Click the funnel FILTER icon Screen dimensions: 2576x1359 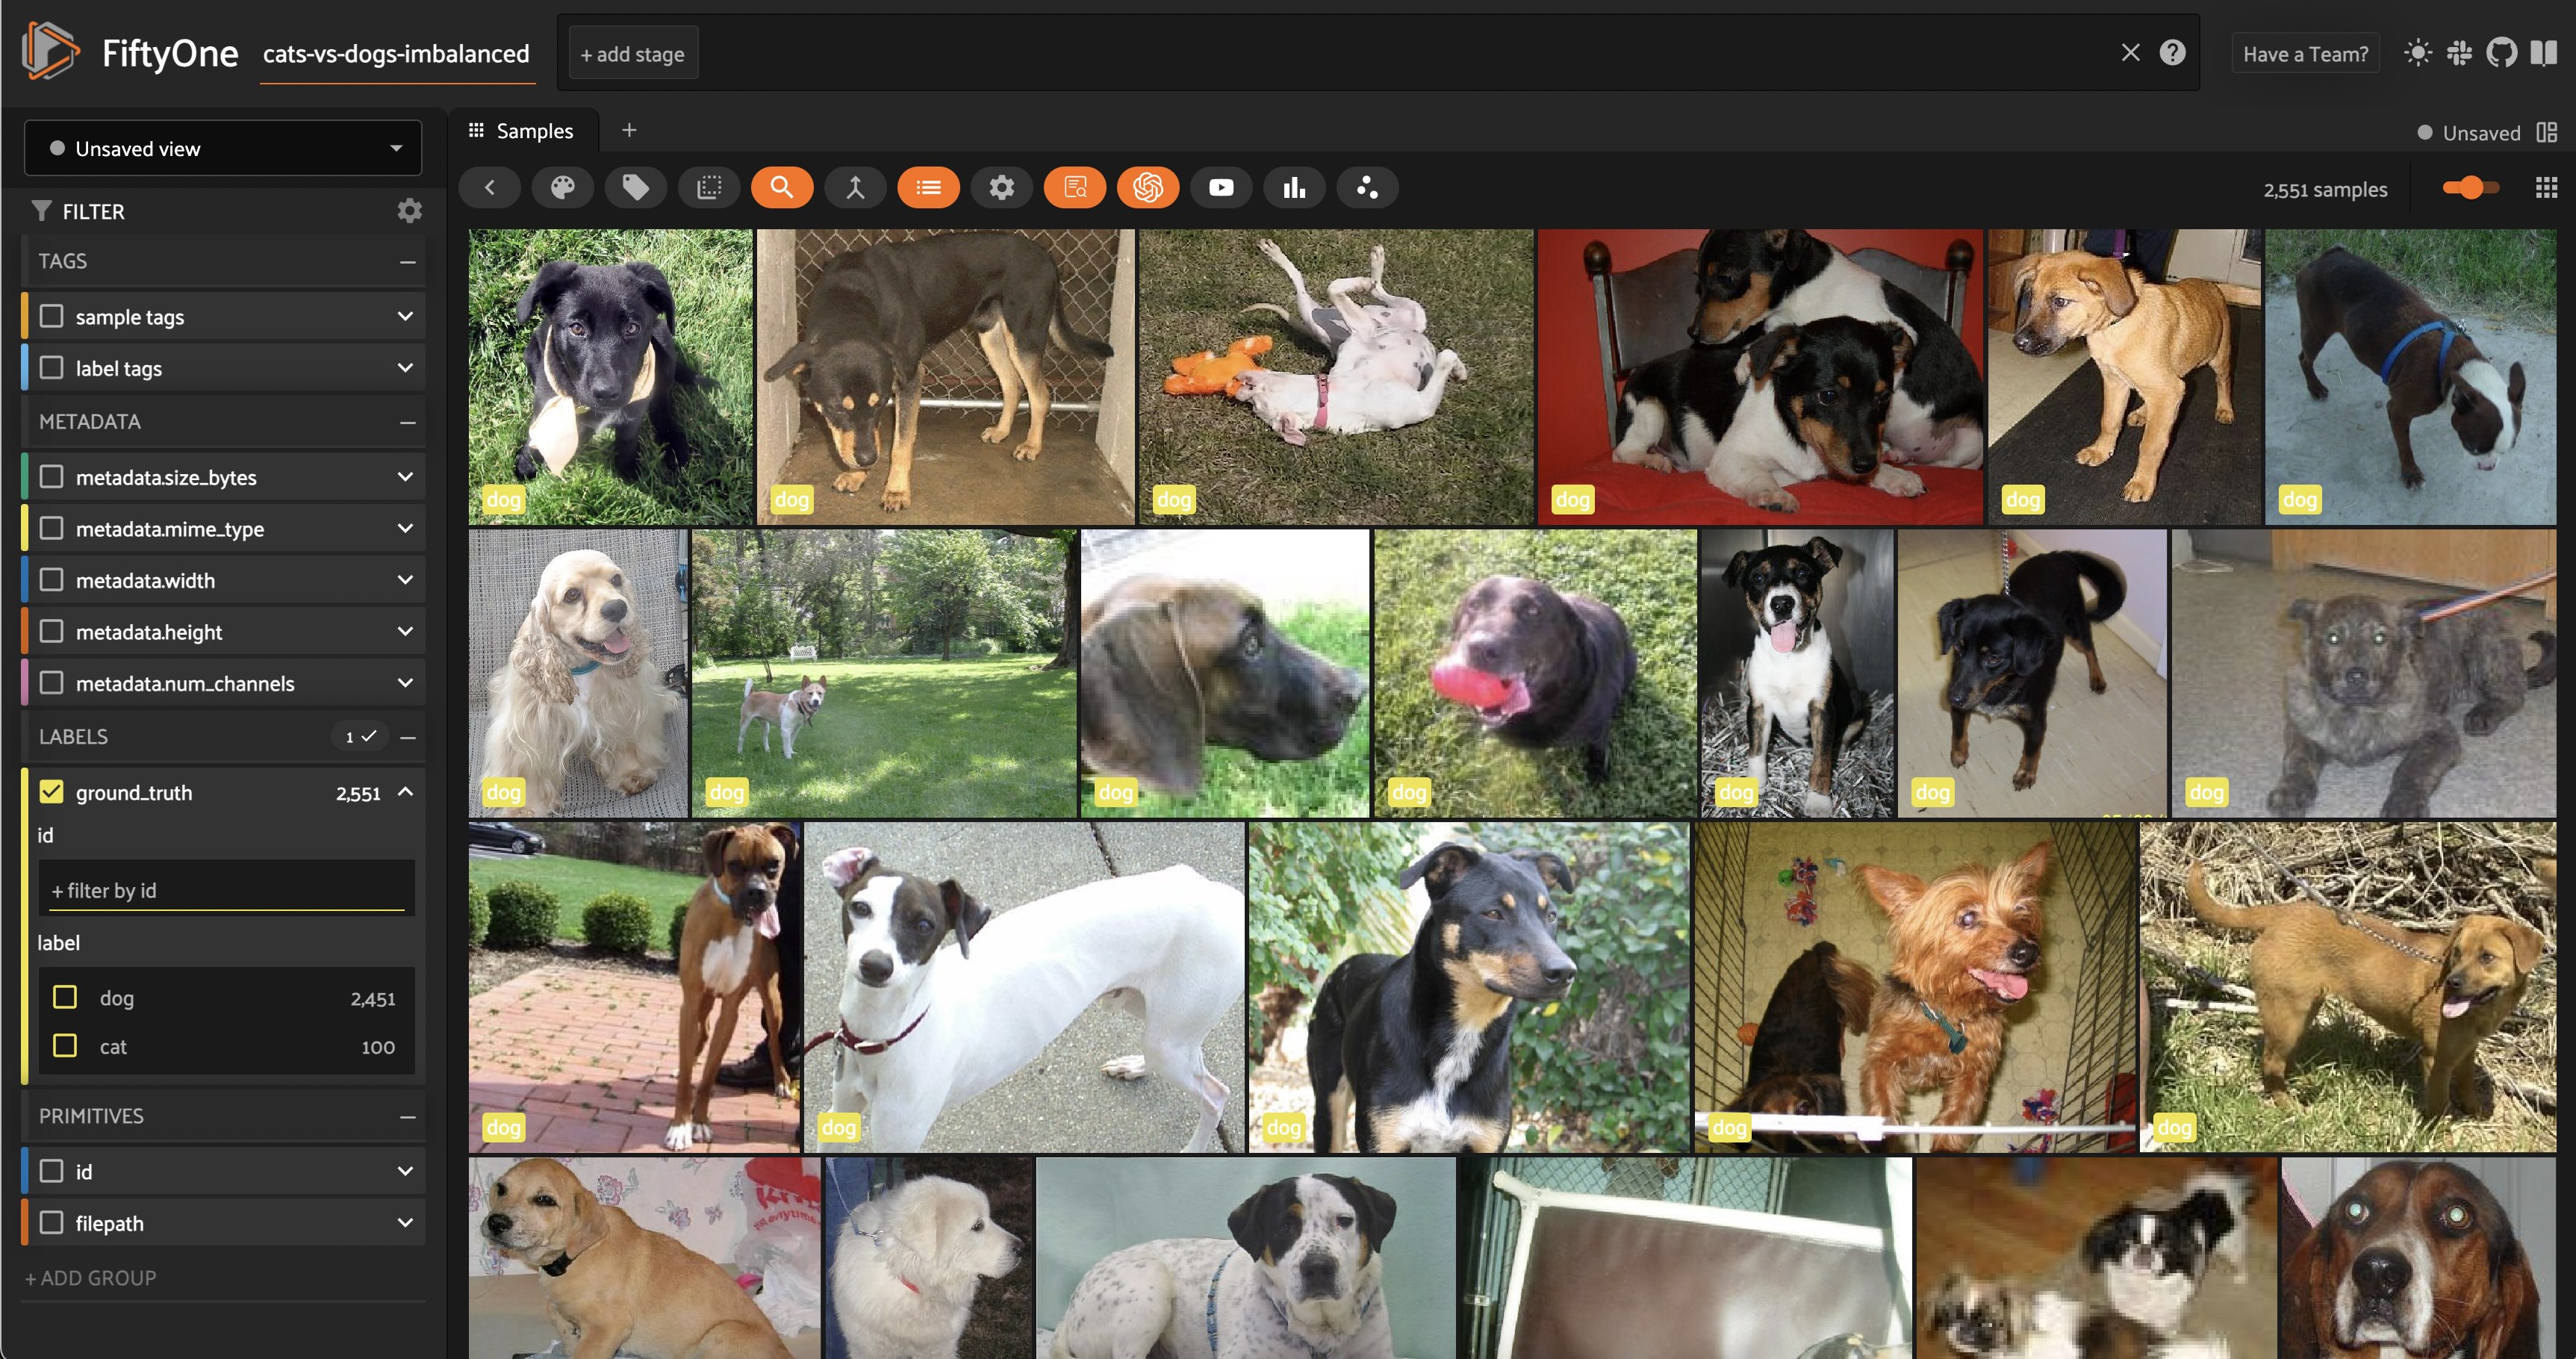point(41,211)
